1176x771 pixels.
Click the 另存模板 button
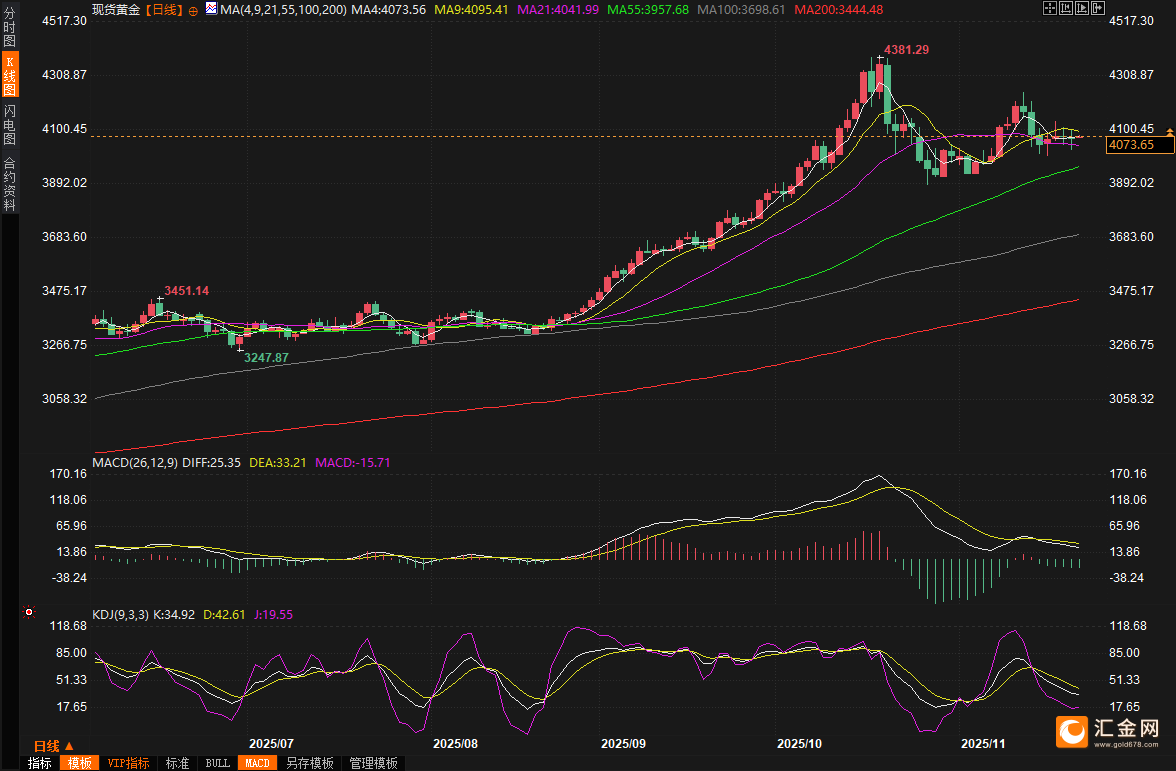(309, 763)
